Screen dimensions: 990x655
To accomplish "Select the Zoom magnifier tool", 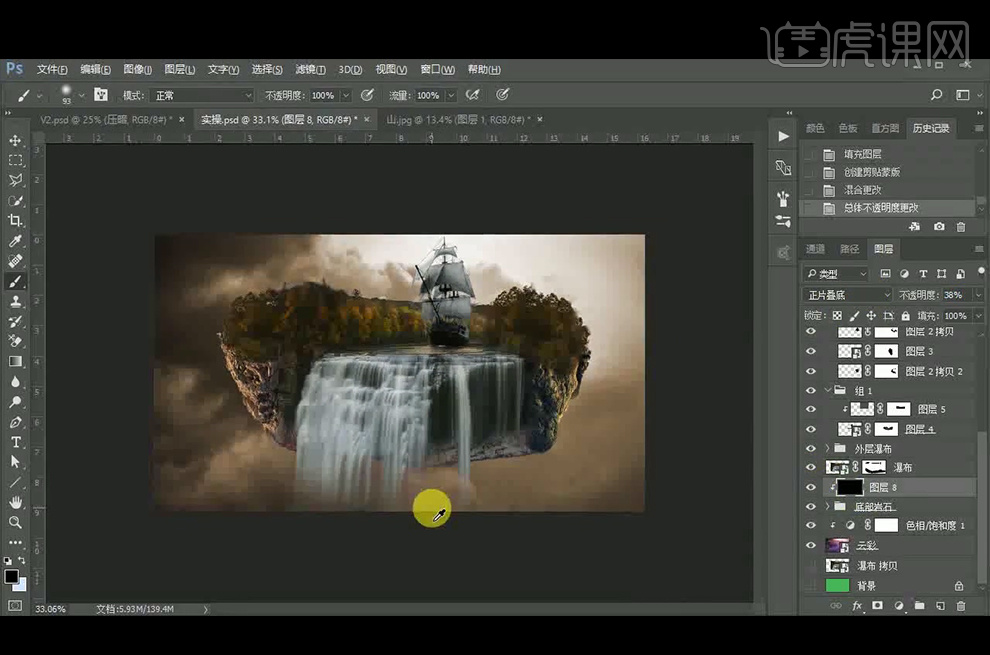I will click(15, 522).
